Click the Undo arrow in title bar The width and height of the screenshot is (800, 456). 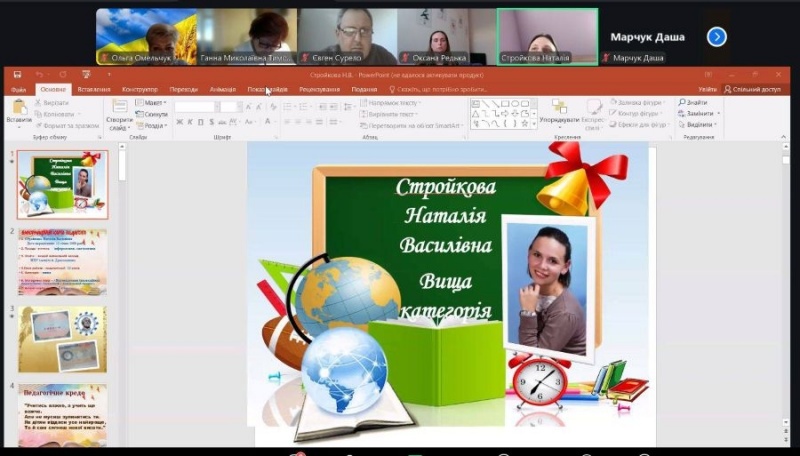[x=38, y=75]
